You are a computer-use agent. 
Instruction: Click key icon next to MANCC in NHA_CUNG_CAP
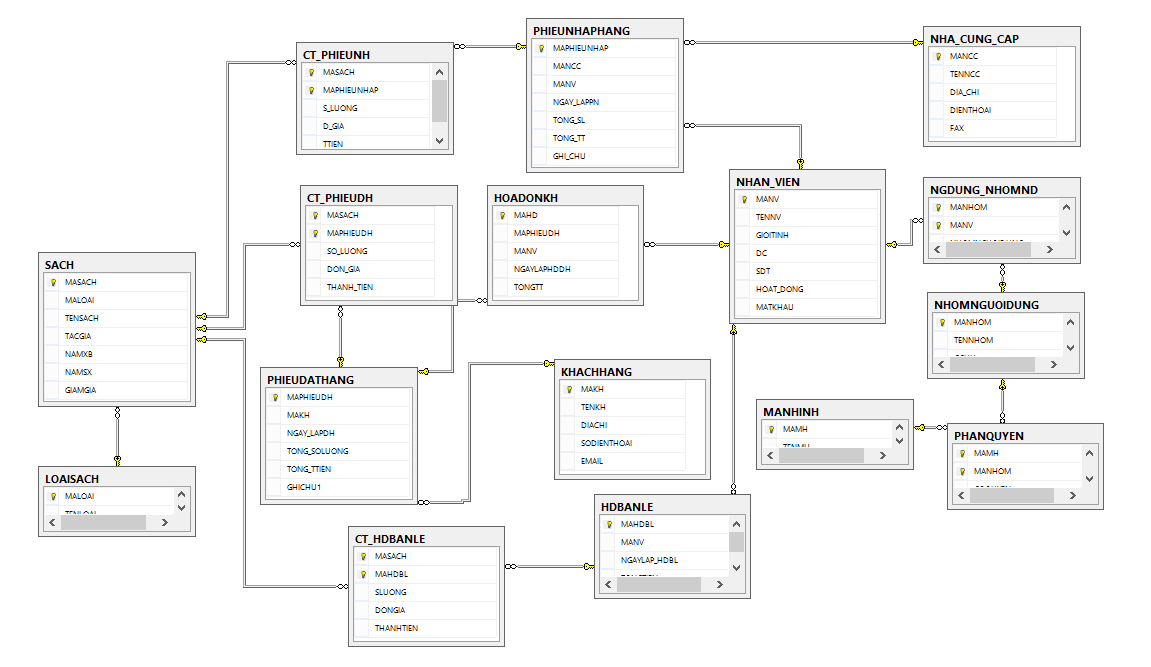(938, 57)
